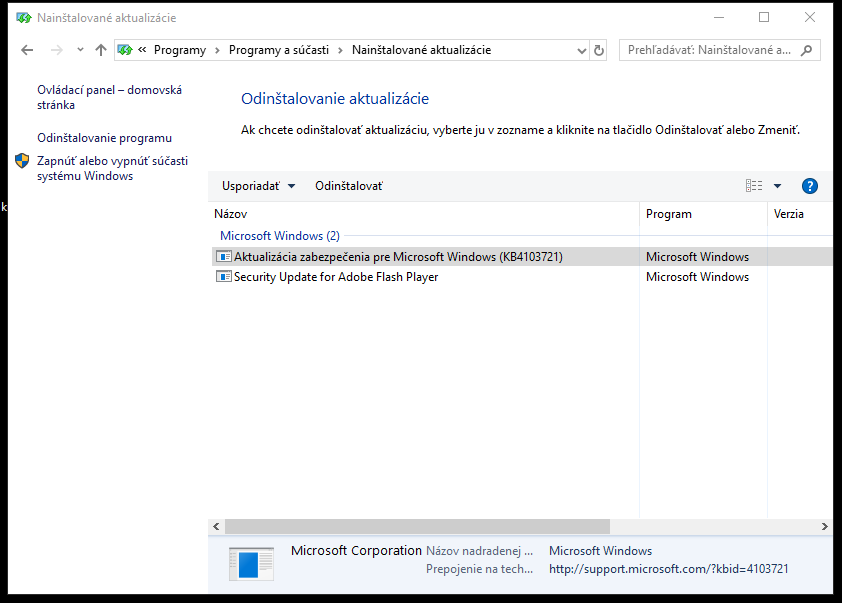
Task: Click Microsoft Corporation in details pane
Action: point(357,550)
